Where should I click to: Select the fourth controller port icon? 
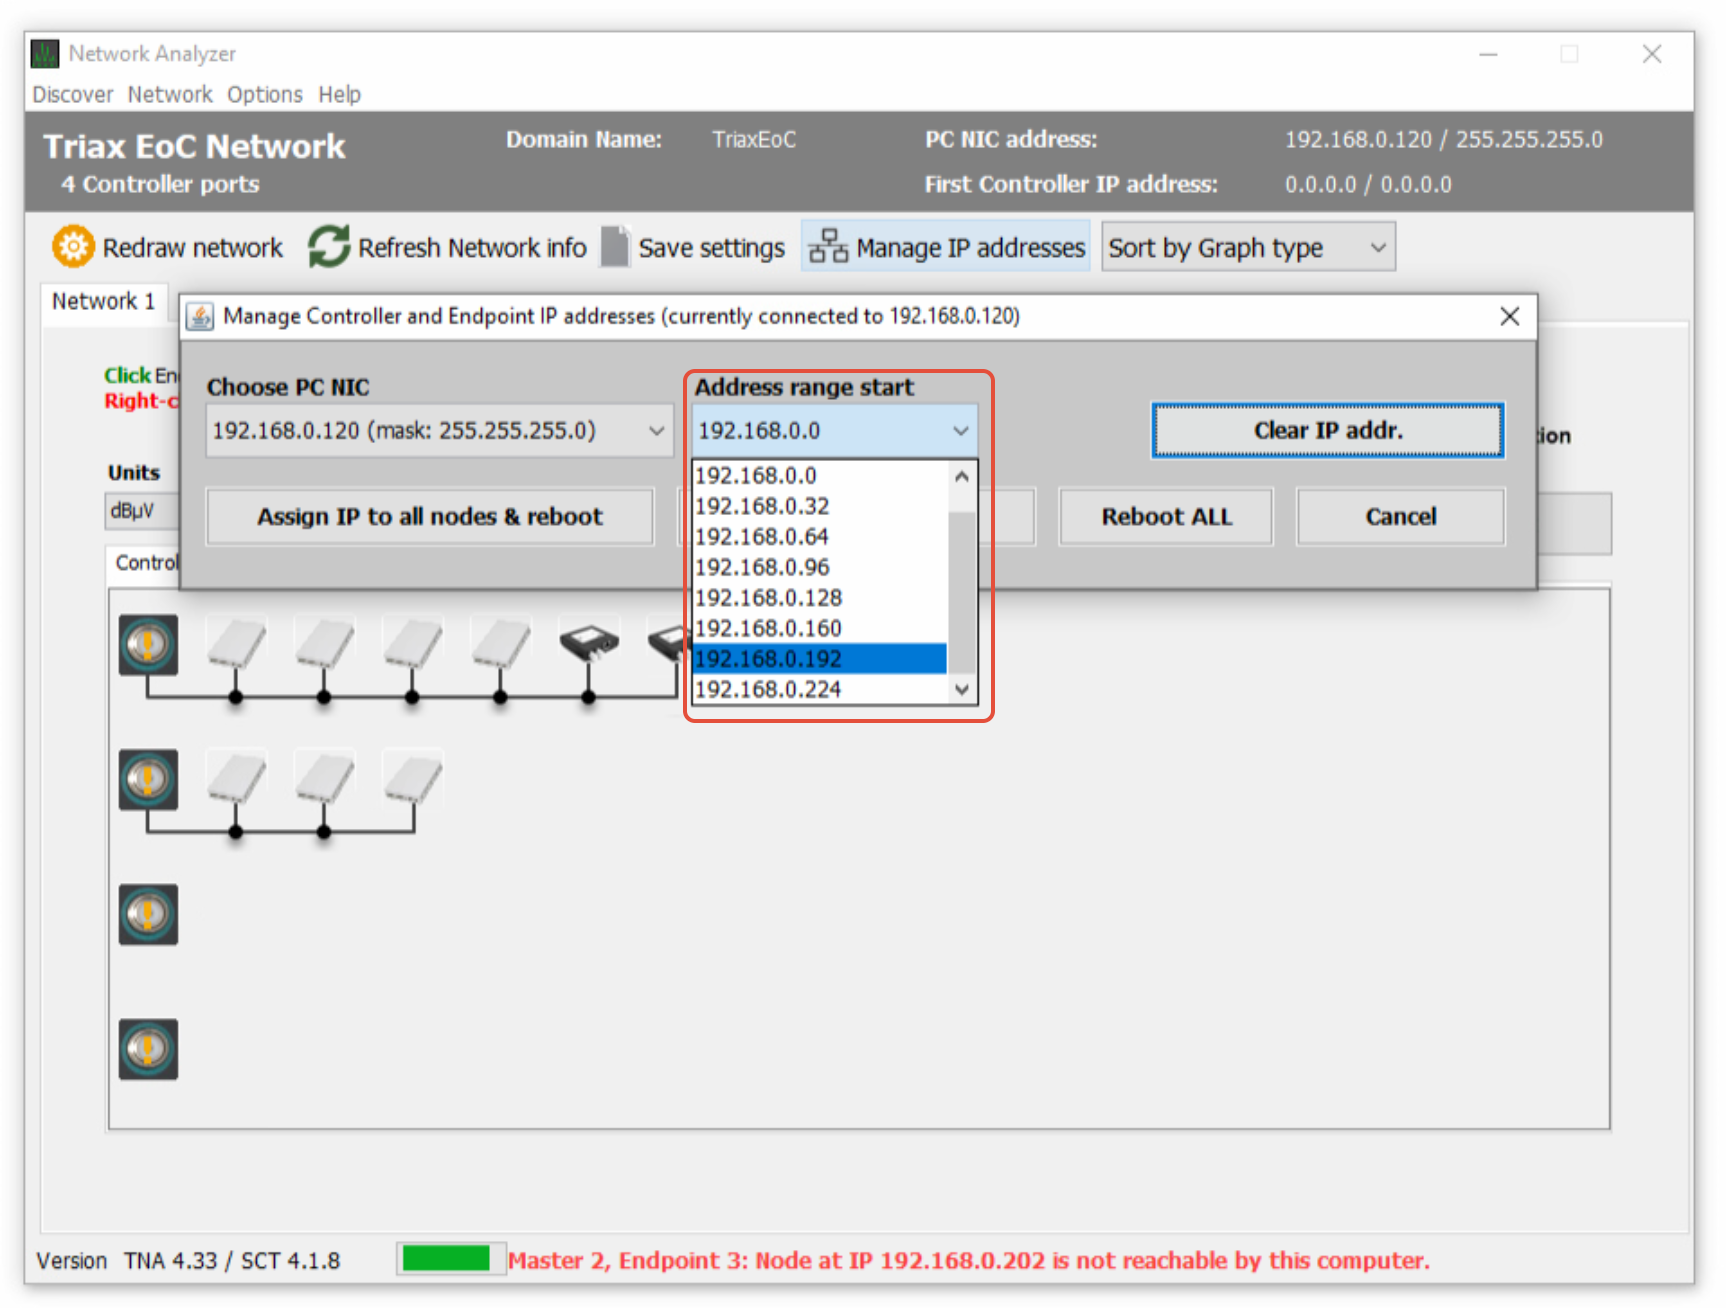[x=148, y=1049]
